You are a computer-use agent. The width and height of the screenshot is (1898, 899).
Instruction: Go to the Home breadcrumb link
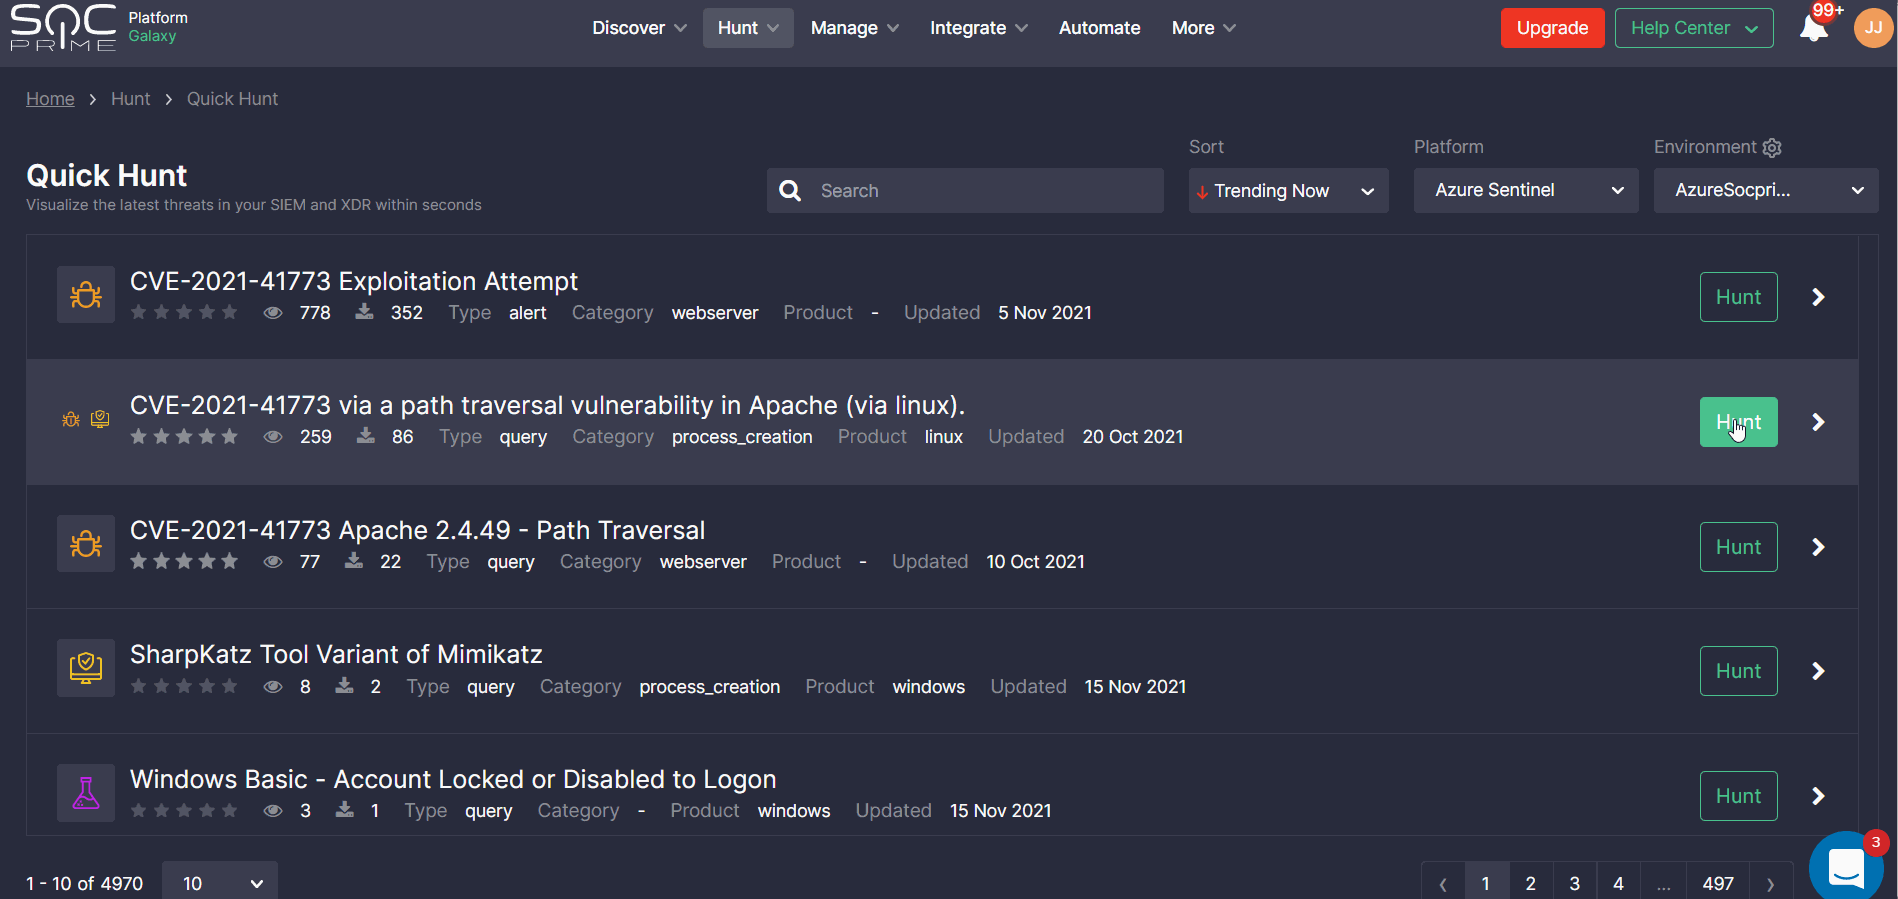click(x=50, y=99)
